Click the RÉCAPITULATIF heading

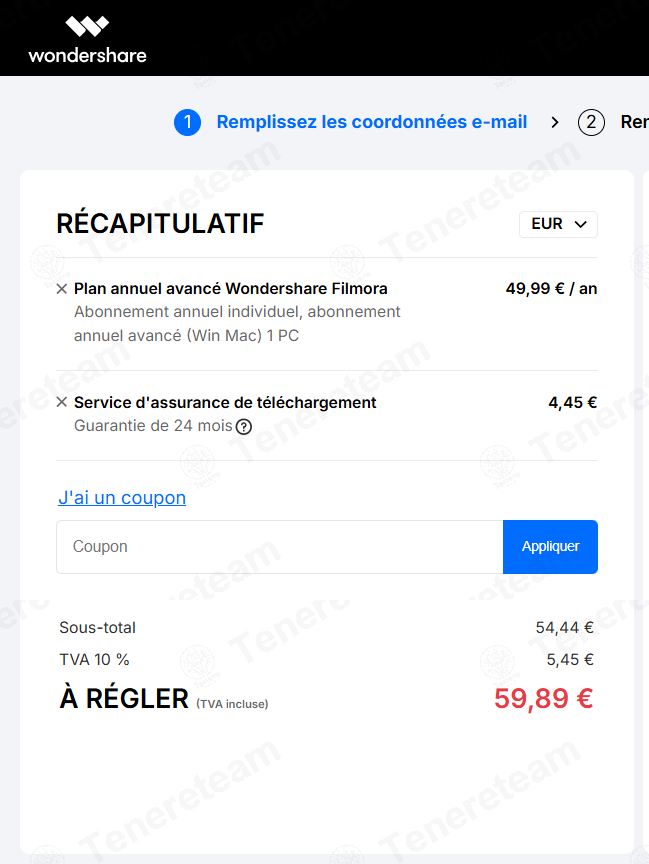pyautogui.click(x=160, y=223)
